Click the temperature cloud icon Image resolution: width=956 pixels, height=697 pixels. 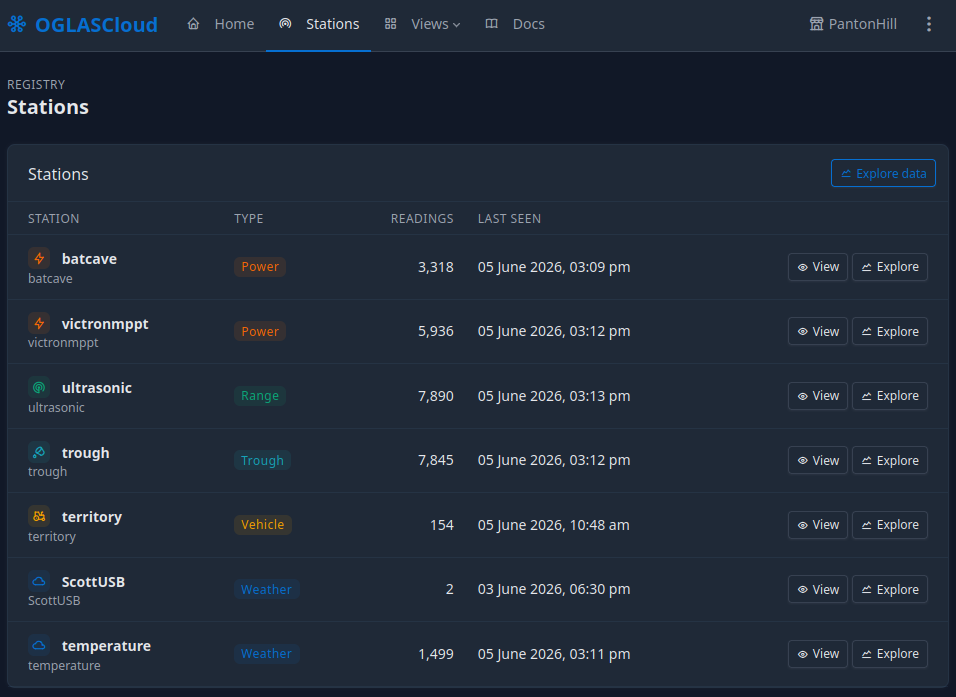[39, 645]
